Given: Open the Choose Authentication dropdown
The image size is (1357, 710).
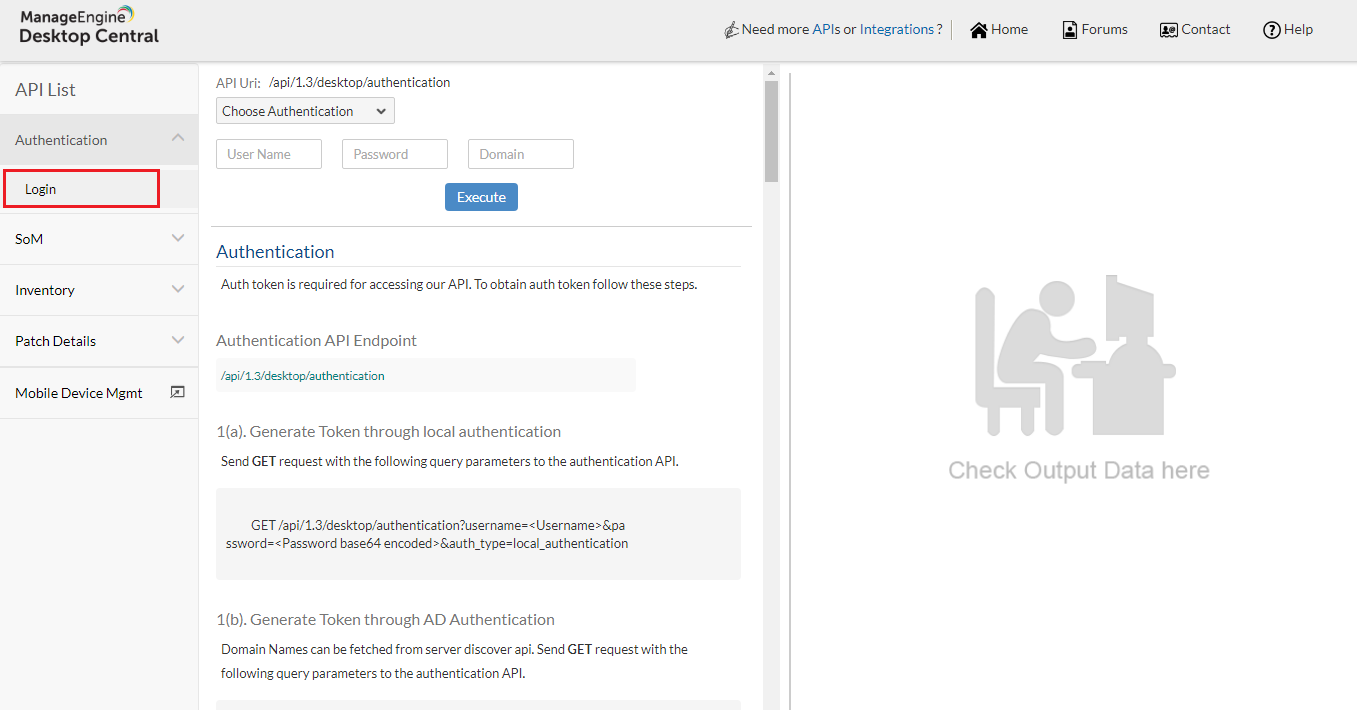Looking at the screenshot, I should [305, 111].
